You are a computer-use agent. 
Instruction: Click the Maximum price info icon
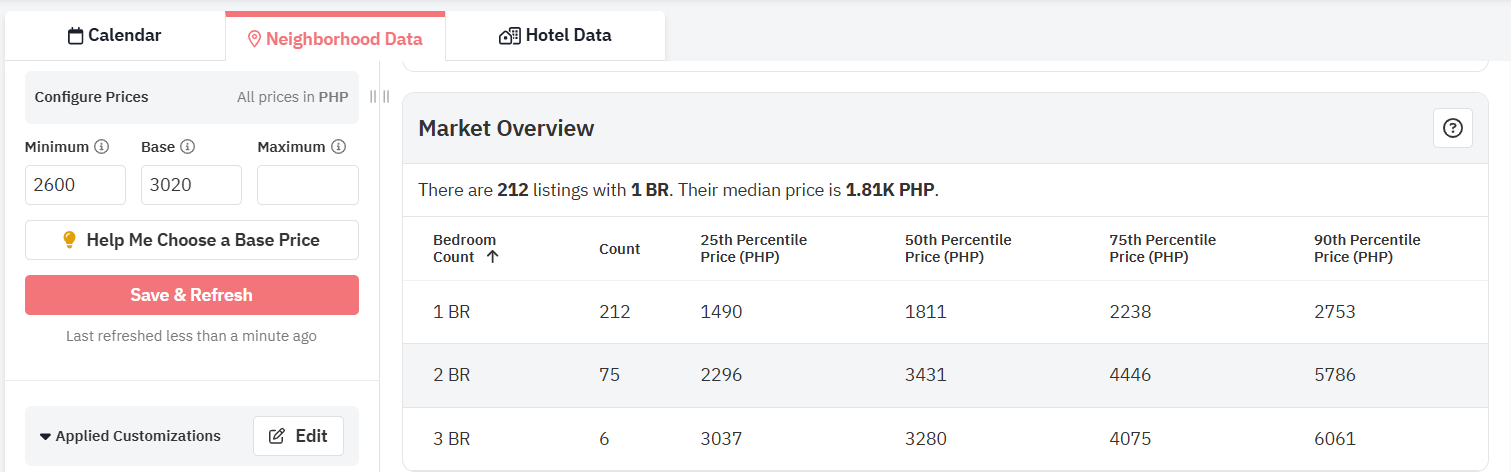(339, 147)
